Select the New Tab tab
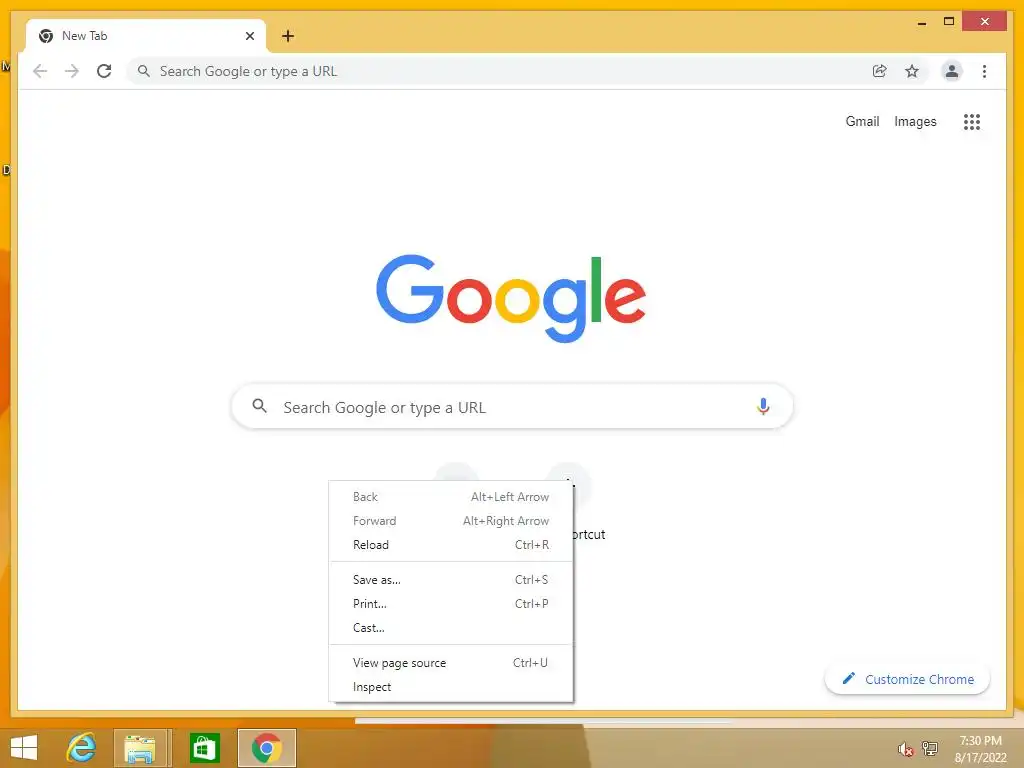Viewport: 1024px width, 768px height. click(x=146, y=36)
